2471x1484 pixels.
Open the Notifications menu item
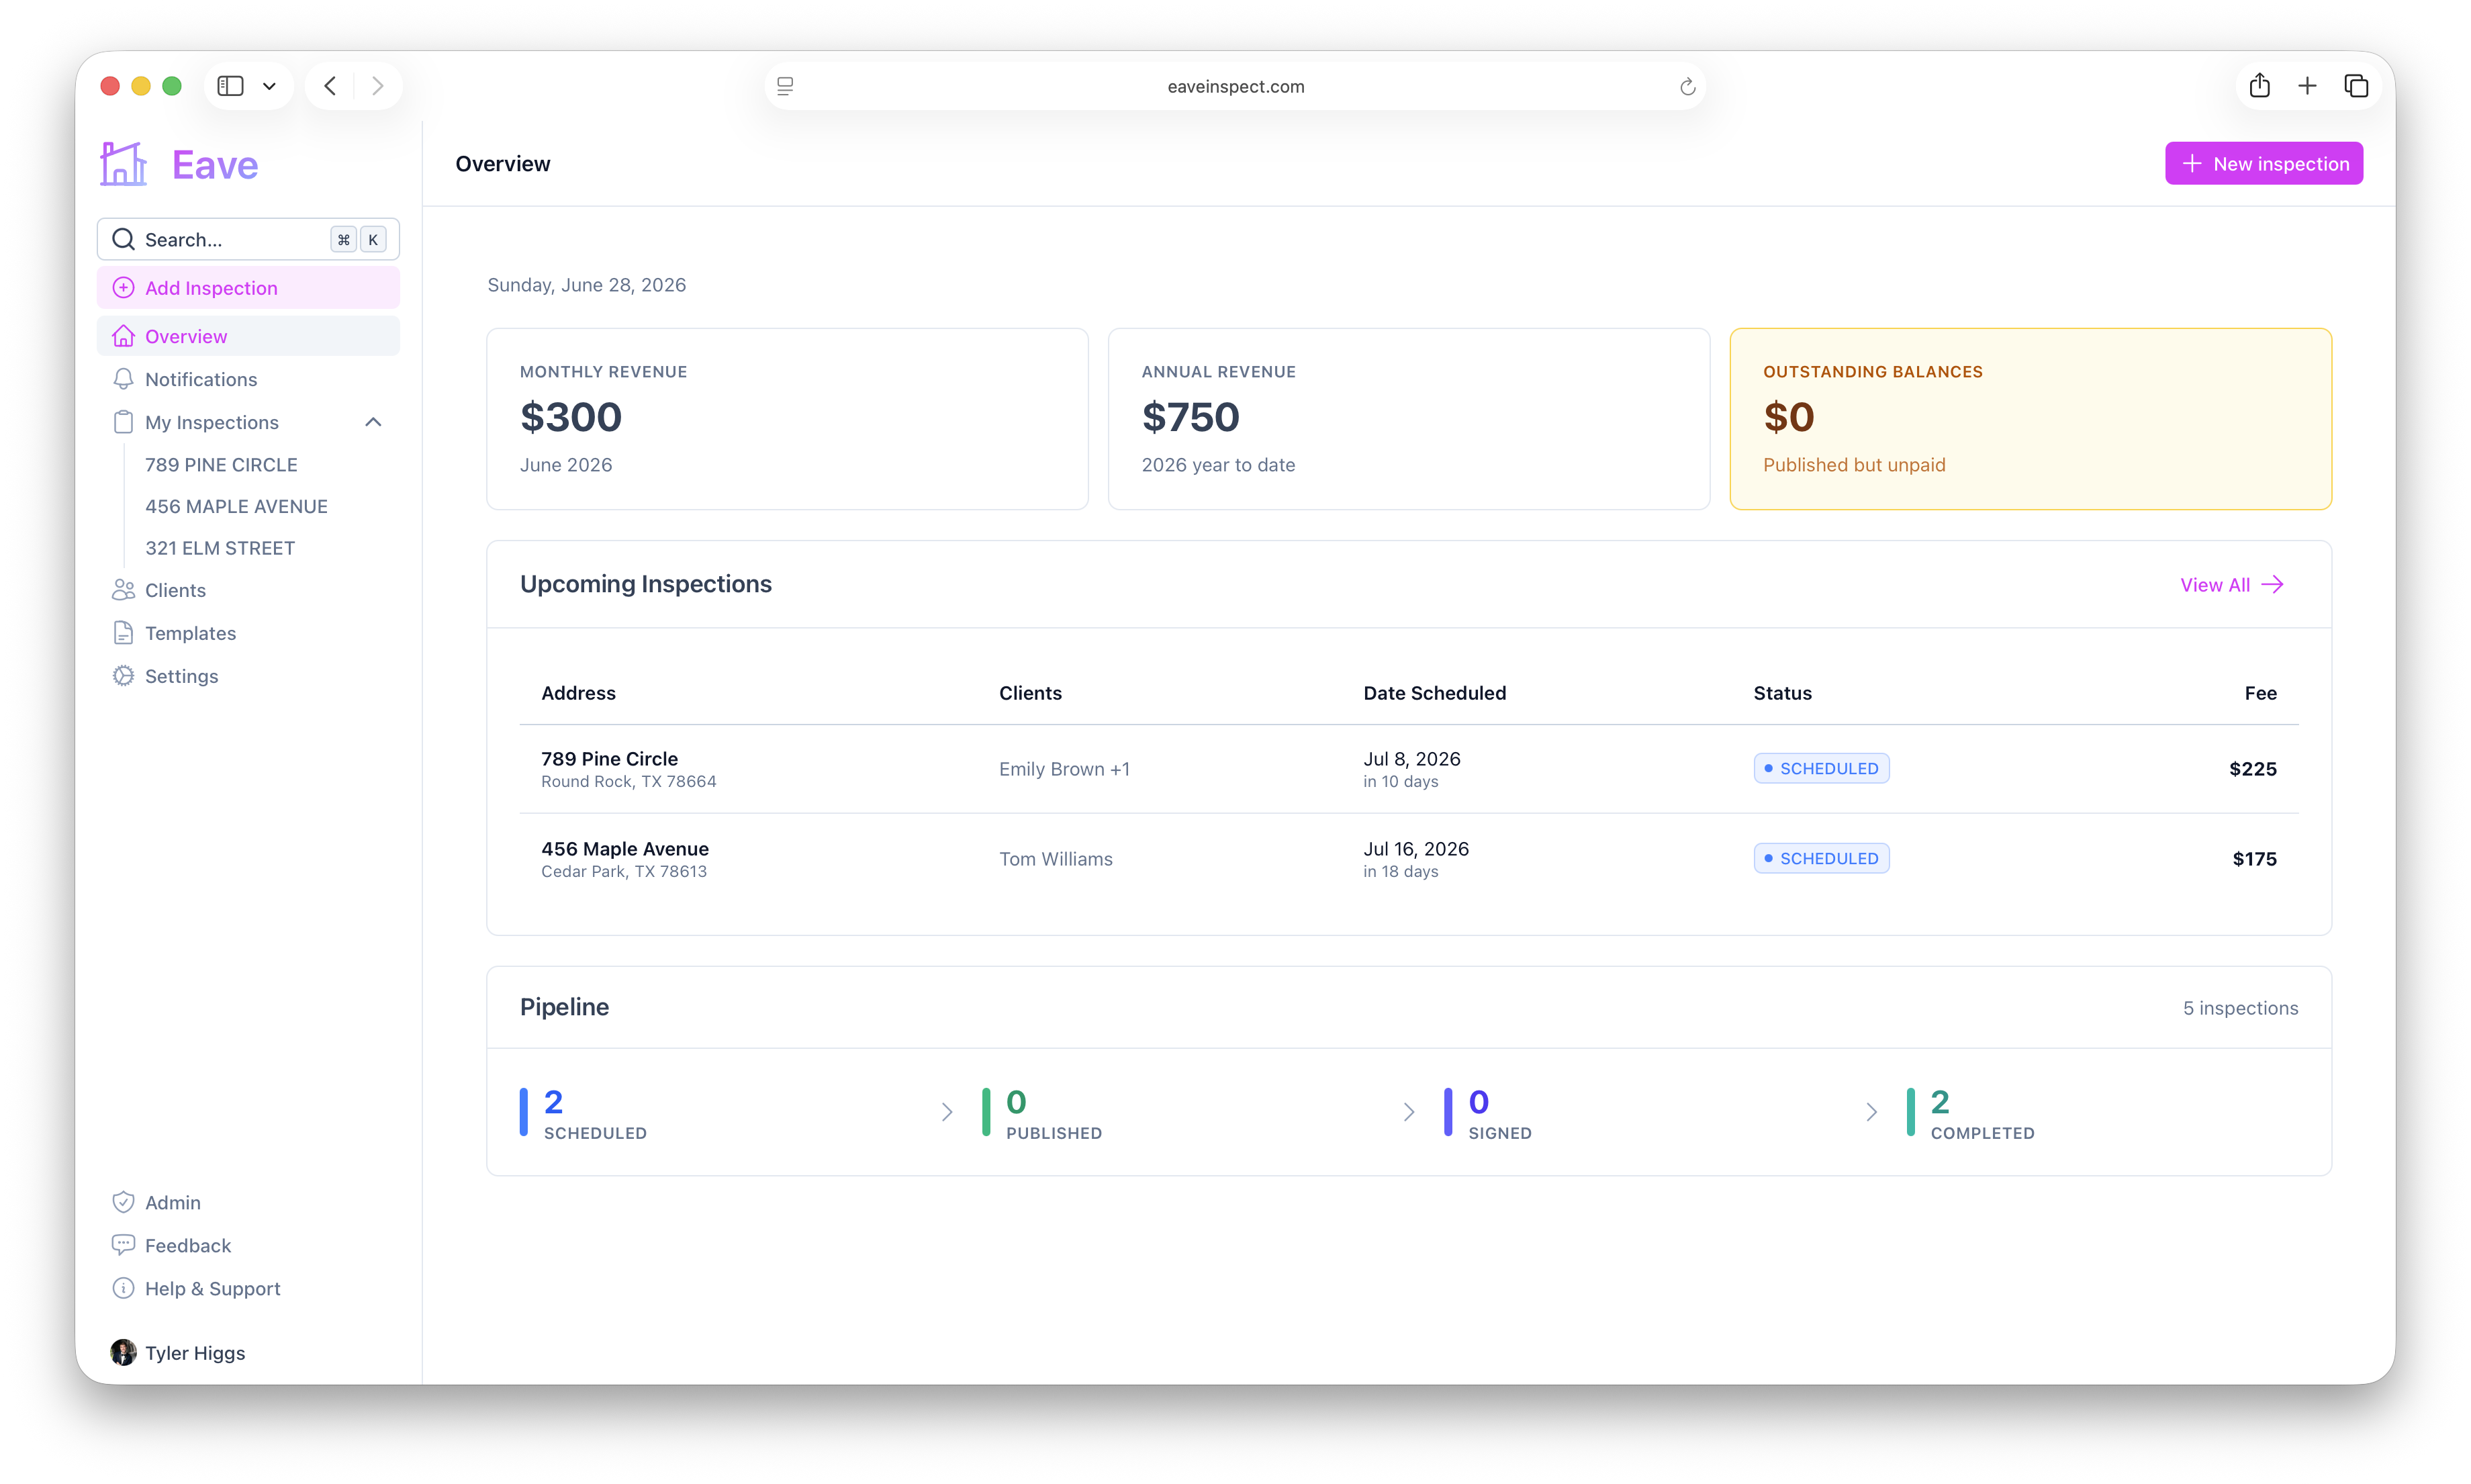[248, 379]
